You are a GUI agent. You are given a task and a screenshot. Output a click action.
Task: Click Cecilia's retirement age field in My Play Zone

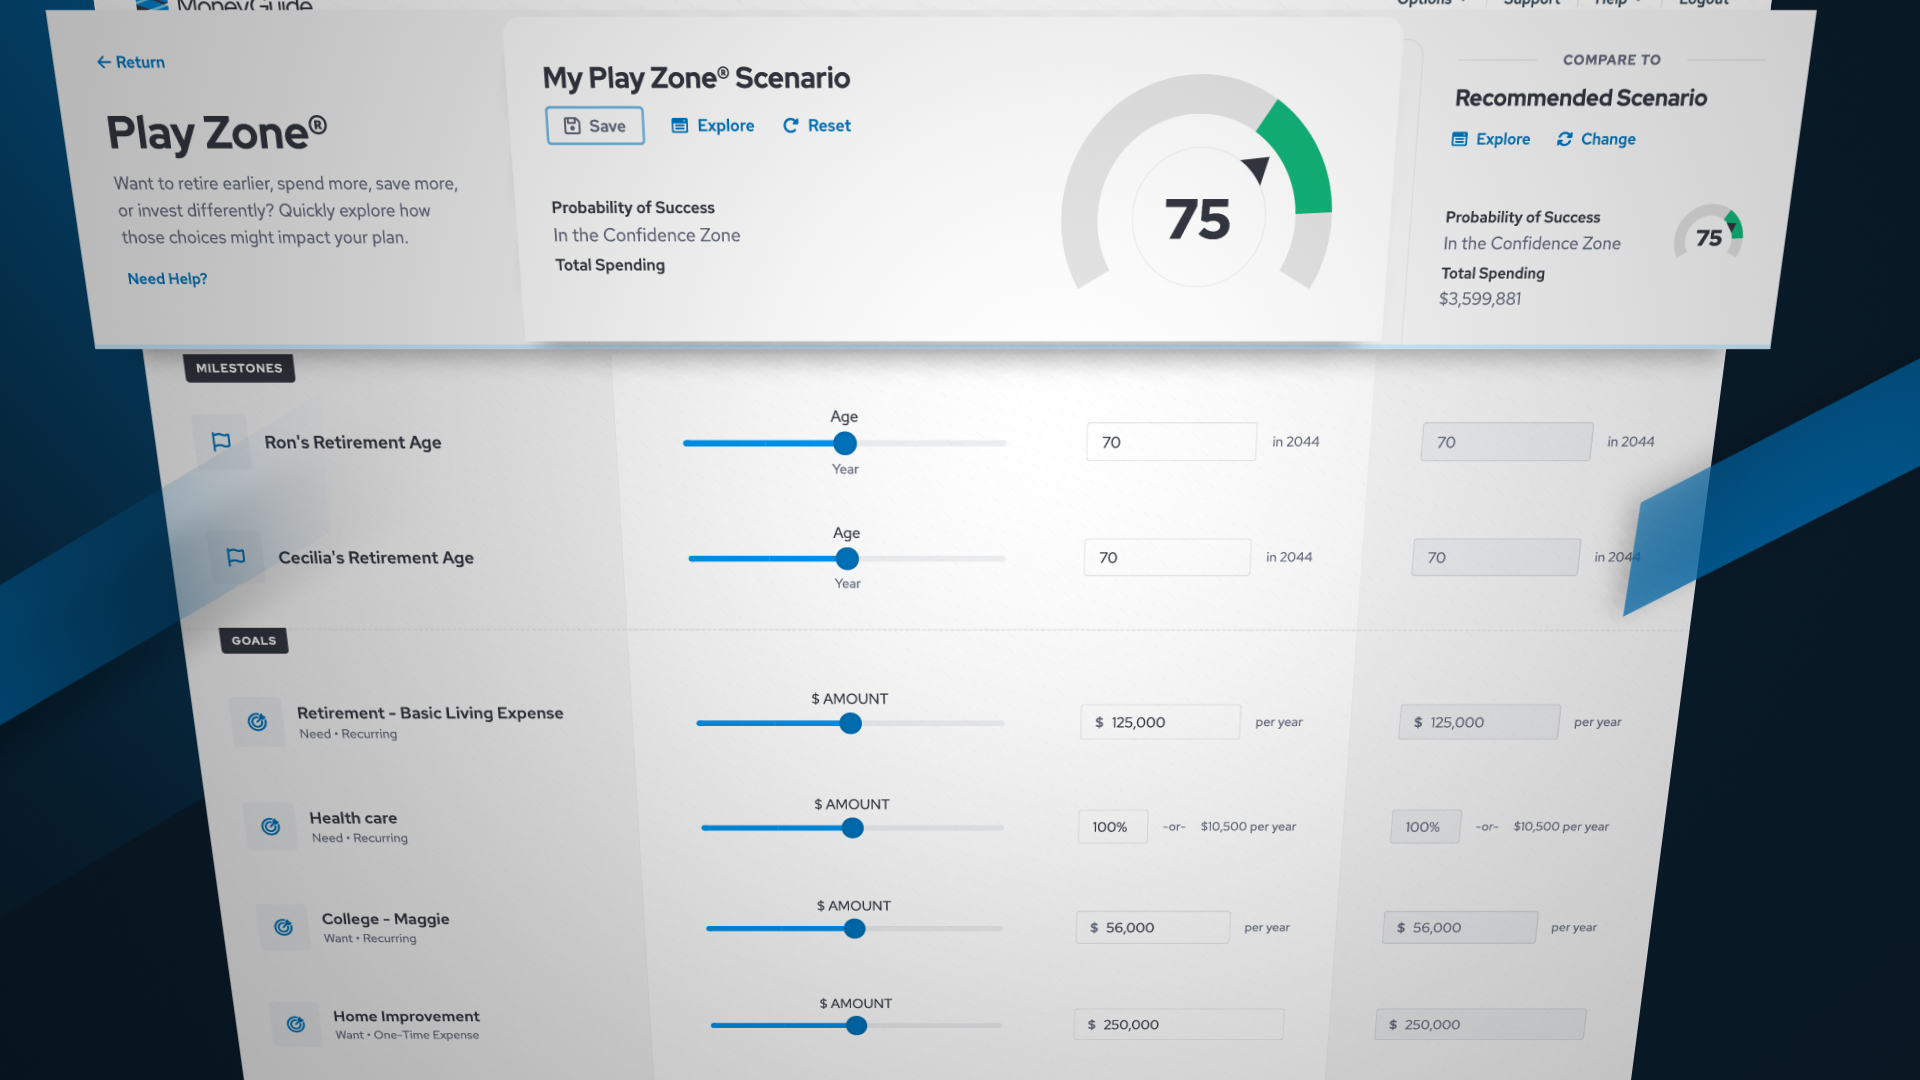1167,557
